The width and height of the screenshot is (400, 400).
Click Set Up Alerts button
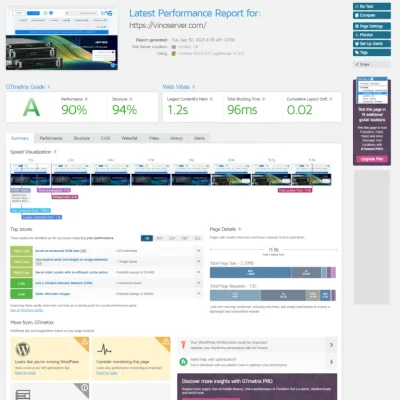point(372,44)
